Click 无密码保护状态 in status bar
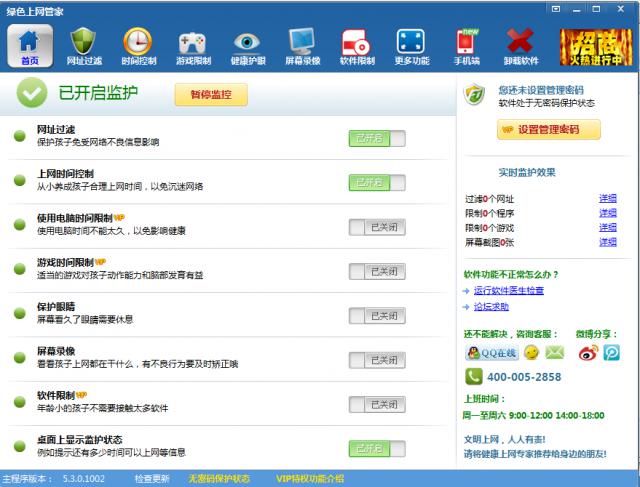The image size is (640, 487). (x=219, y=479)
